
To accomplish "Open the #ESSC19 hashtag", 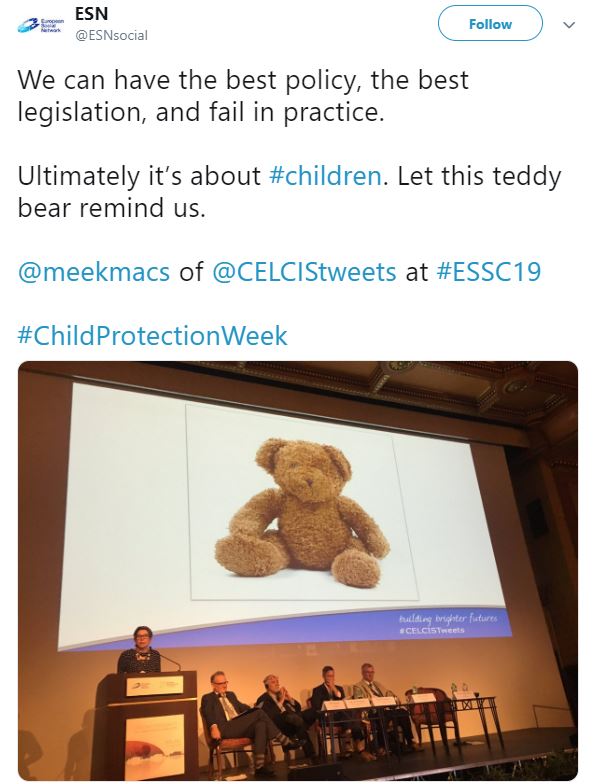I will [488, 272].
